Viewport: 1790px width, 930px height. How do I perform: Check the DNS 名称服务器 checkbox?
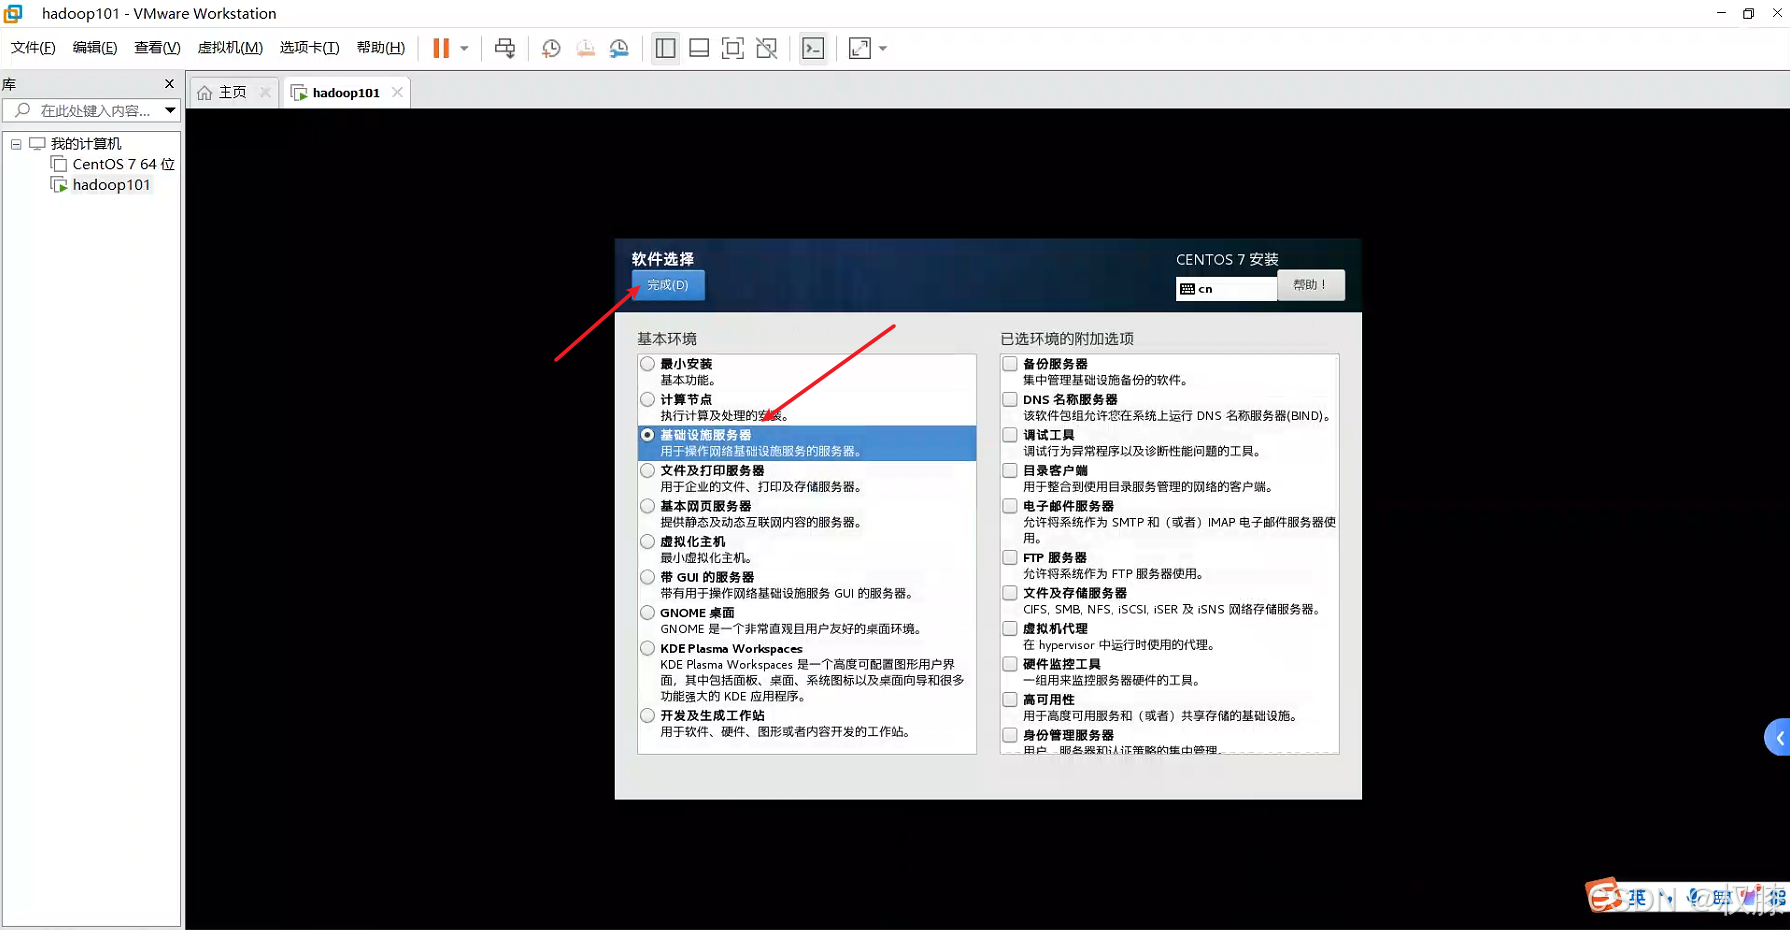tap(1010, 400)
